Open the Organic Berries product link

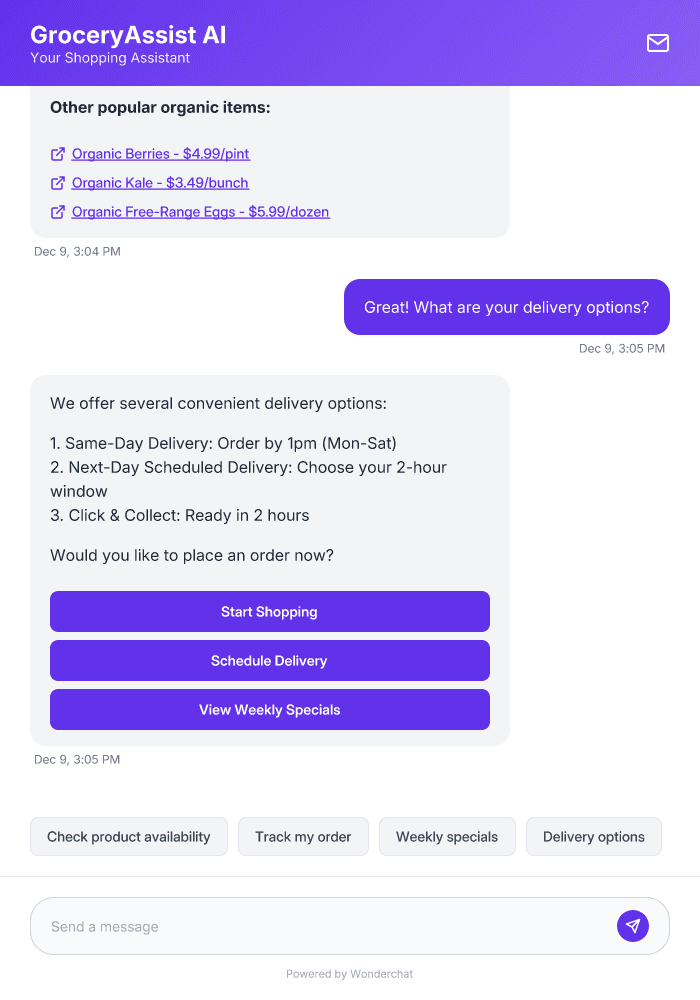click(160, 154)
